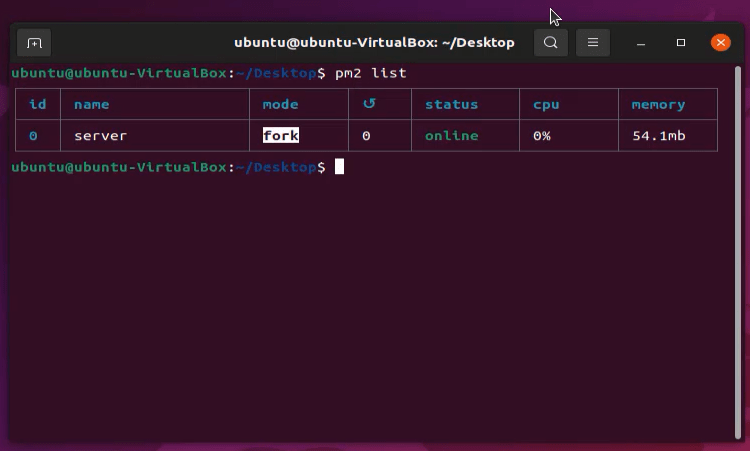This screenshot has width=750, height=451.
Task: Open a new terminal tab
Action: [34, 43]
